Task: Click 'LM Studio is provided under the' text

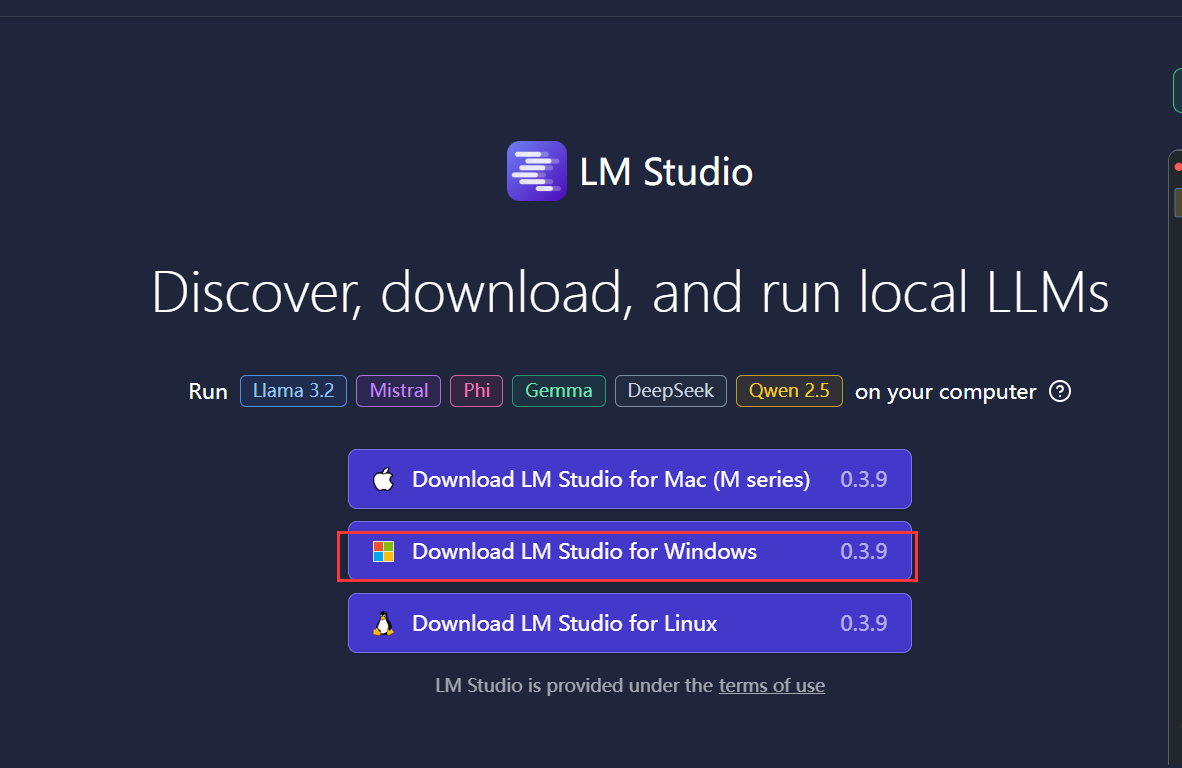Action: [x=574, y=685]
